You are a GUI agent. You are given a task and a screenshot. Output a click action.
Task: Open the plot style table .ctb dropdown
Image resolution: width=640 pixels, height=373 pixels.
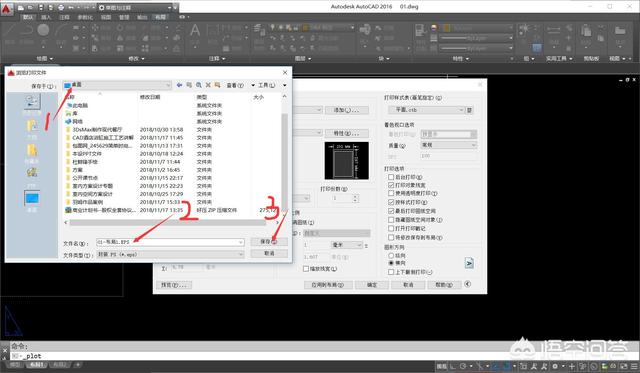[427, 110]
